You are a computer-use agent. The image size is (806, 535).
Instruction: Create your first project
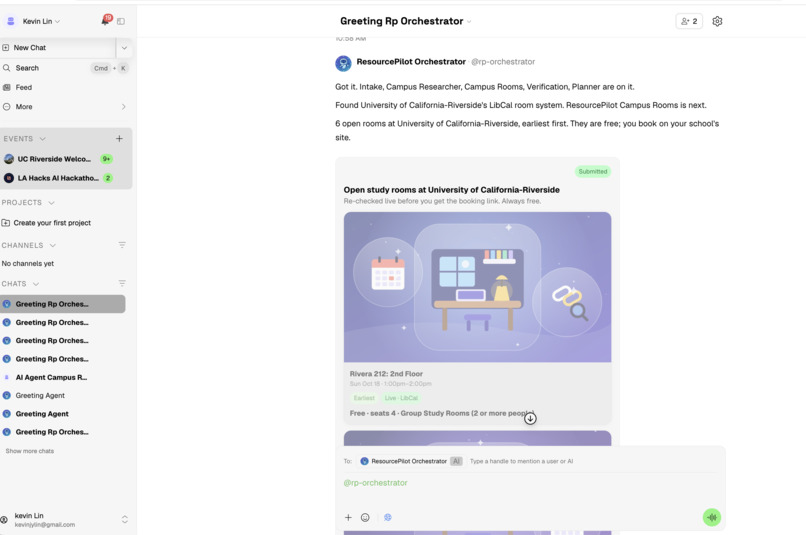pyautogui.click(x=46, y=223)
